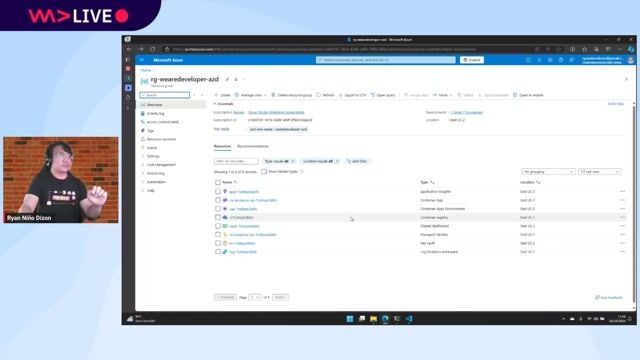
Task: Click the Application Insights resource icon
Action: pos(225,191)
